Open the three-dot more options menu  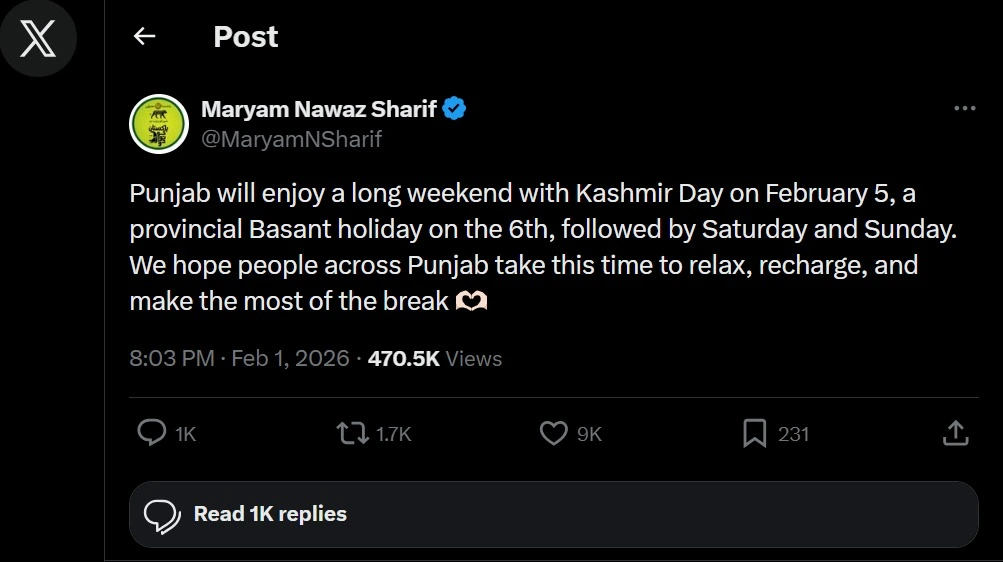964,108
